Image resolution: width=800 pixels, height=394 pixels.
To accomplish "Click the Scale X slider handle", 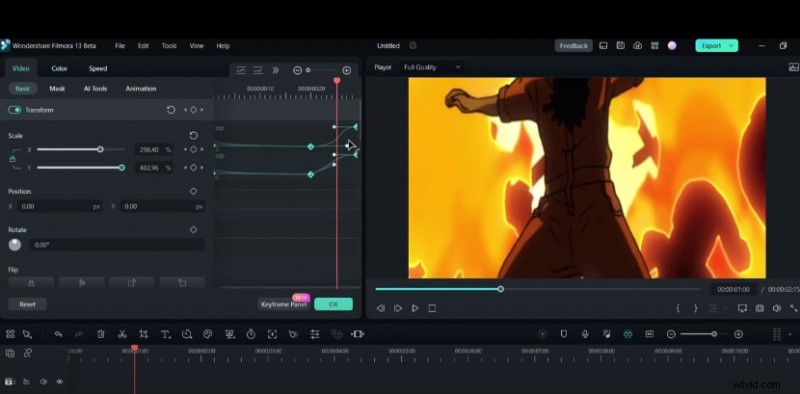I will 101,150.
